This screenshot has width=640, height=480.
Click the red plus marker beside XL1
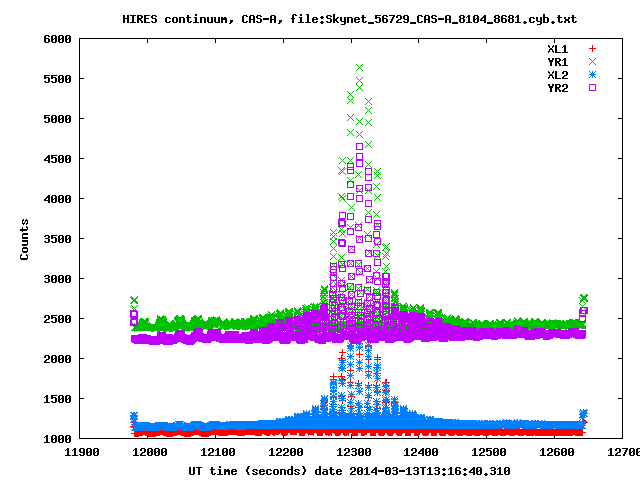pos(592,49)
